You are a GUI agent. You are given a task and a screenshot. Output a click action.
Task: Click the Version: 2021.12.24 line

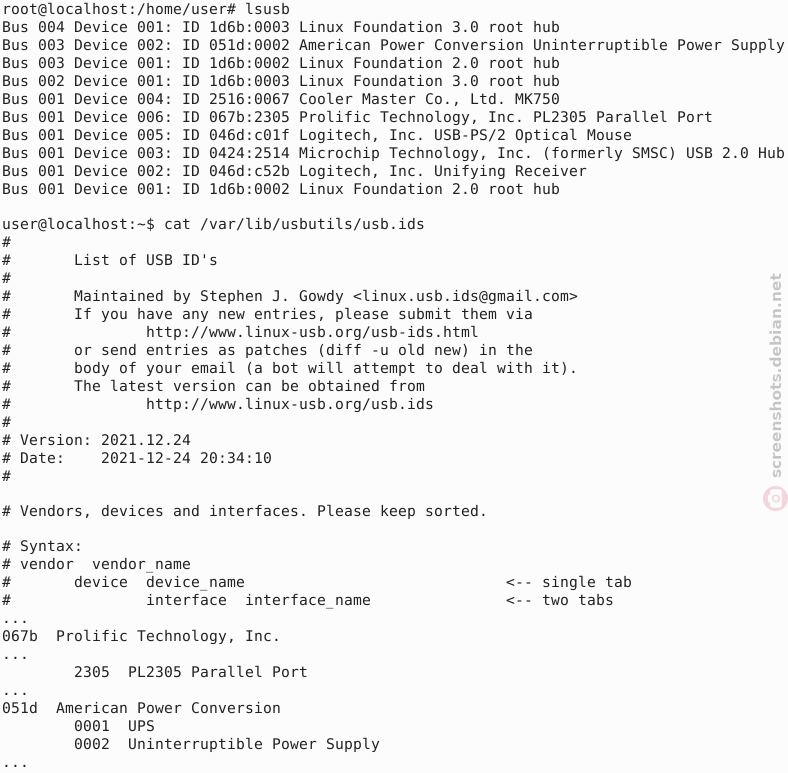(x=96, y=440)
